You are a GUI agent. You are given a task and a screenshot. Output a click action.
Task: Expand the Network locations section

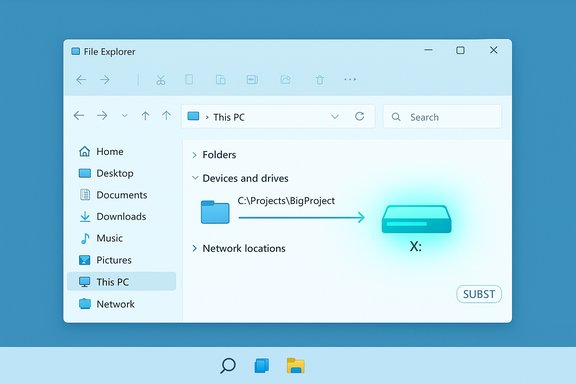194,248
